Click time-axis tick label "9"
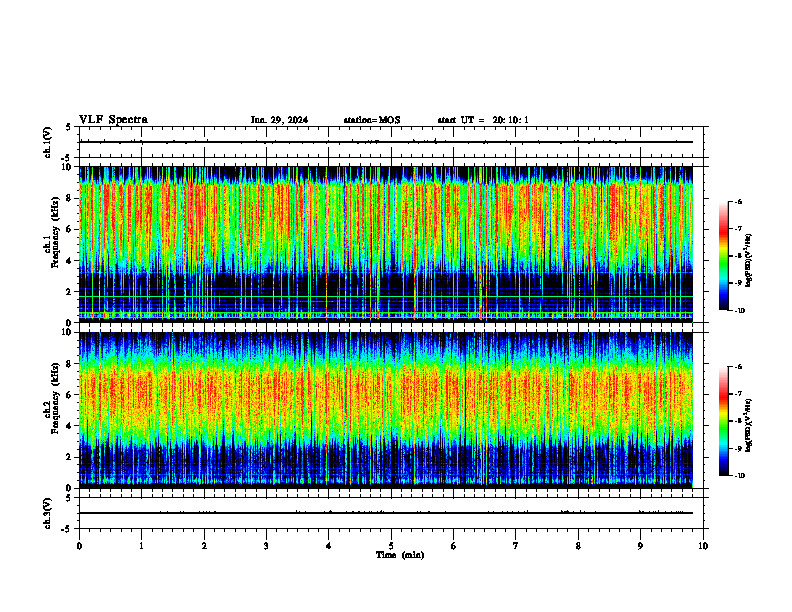 [x=640, y=546]
